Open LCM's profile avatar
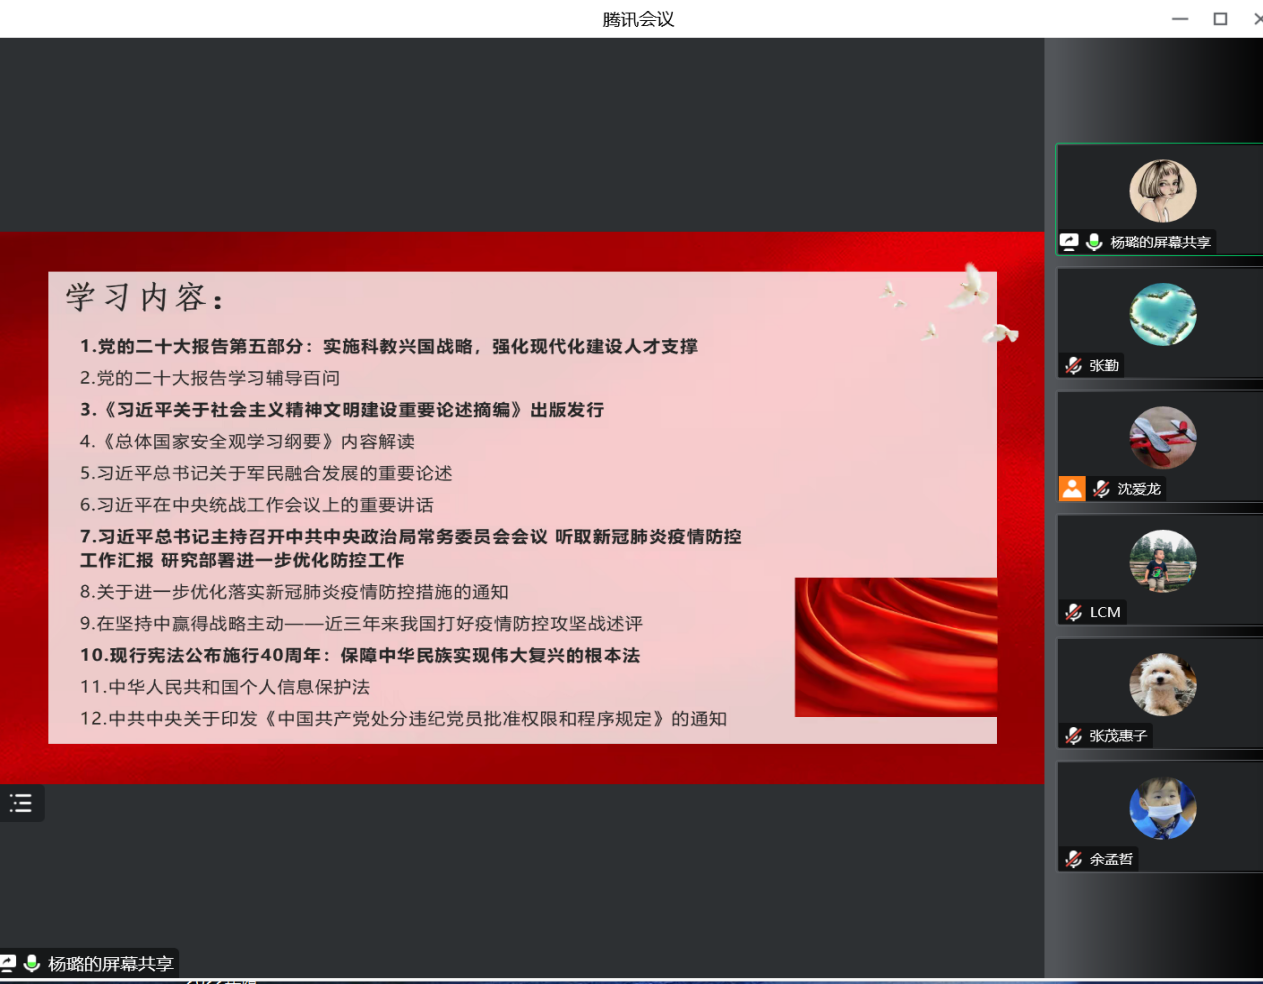 pos(1162,561)
